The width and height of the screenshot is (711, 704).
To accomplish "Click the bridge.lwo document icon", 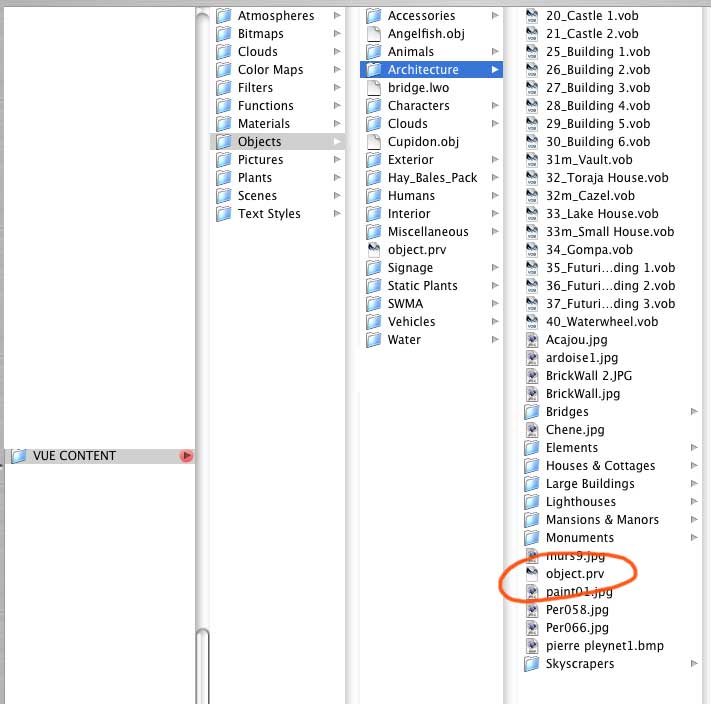I will (374, 87).
